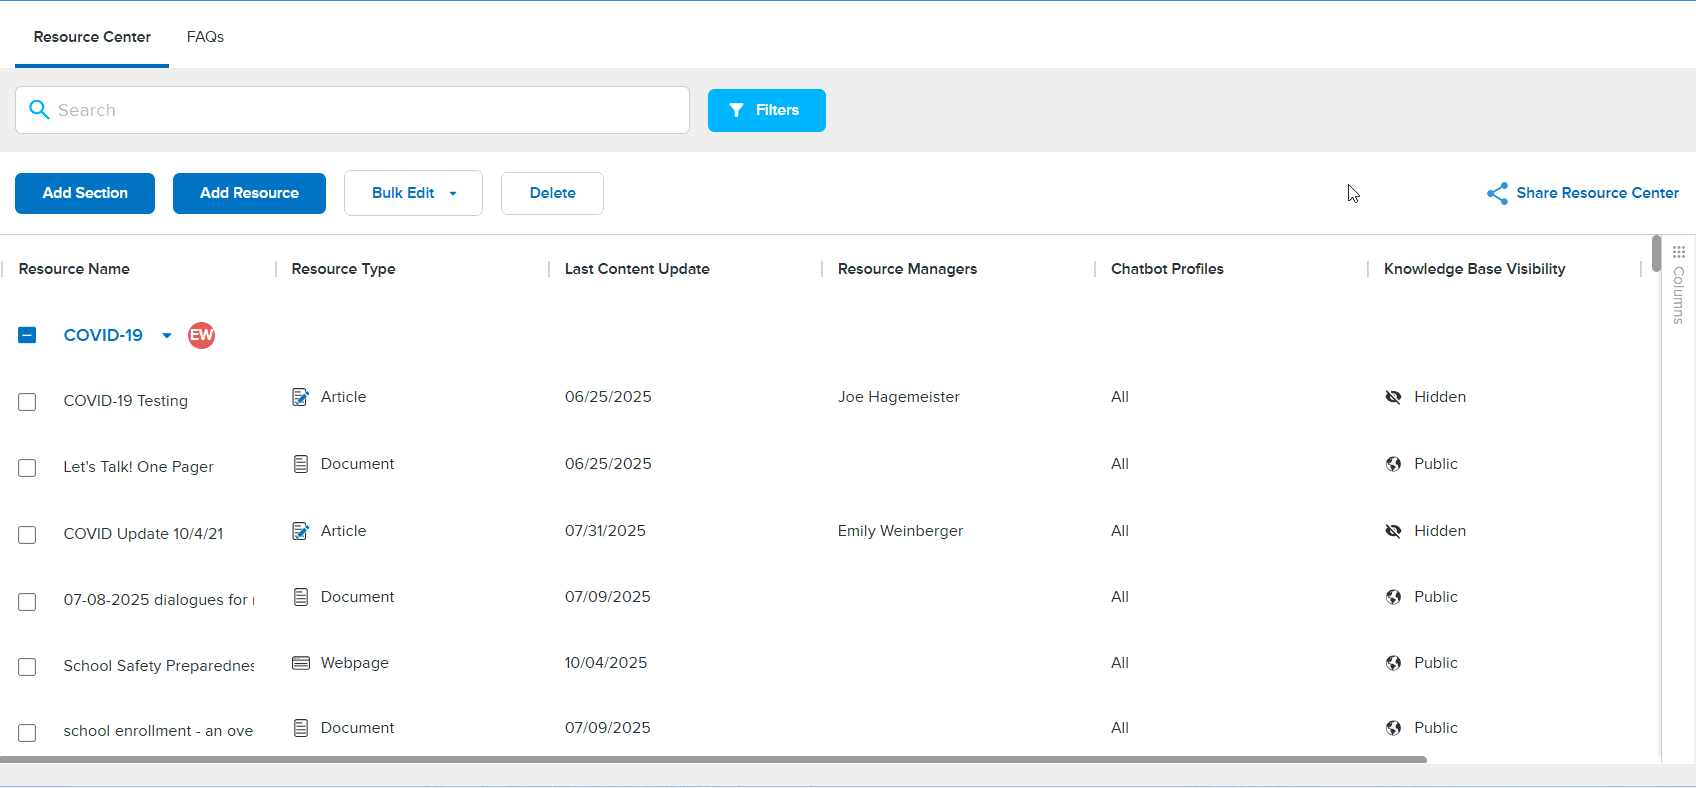The image size is (1696, 788).
Task: Open the Filters panel
Action: [x=766, y=110]
